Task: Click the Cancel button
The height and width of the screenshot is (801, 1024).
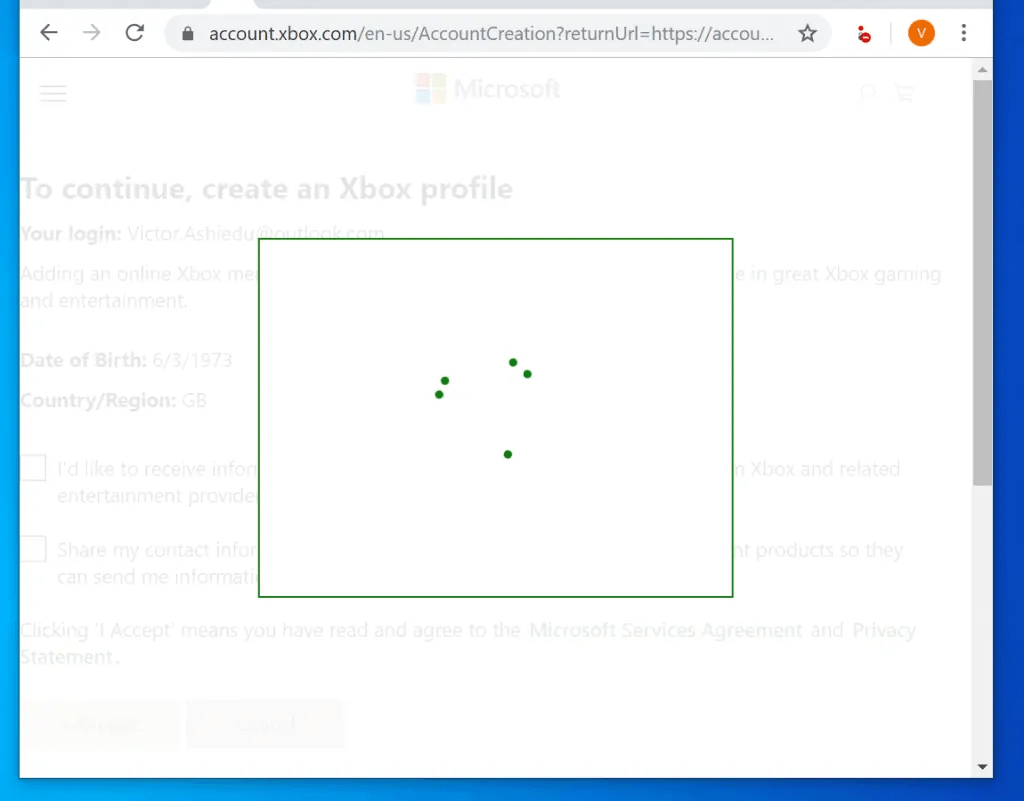Action: (x=264, y=723)
